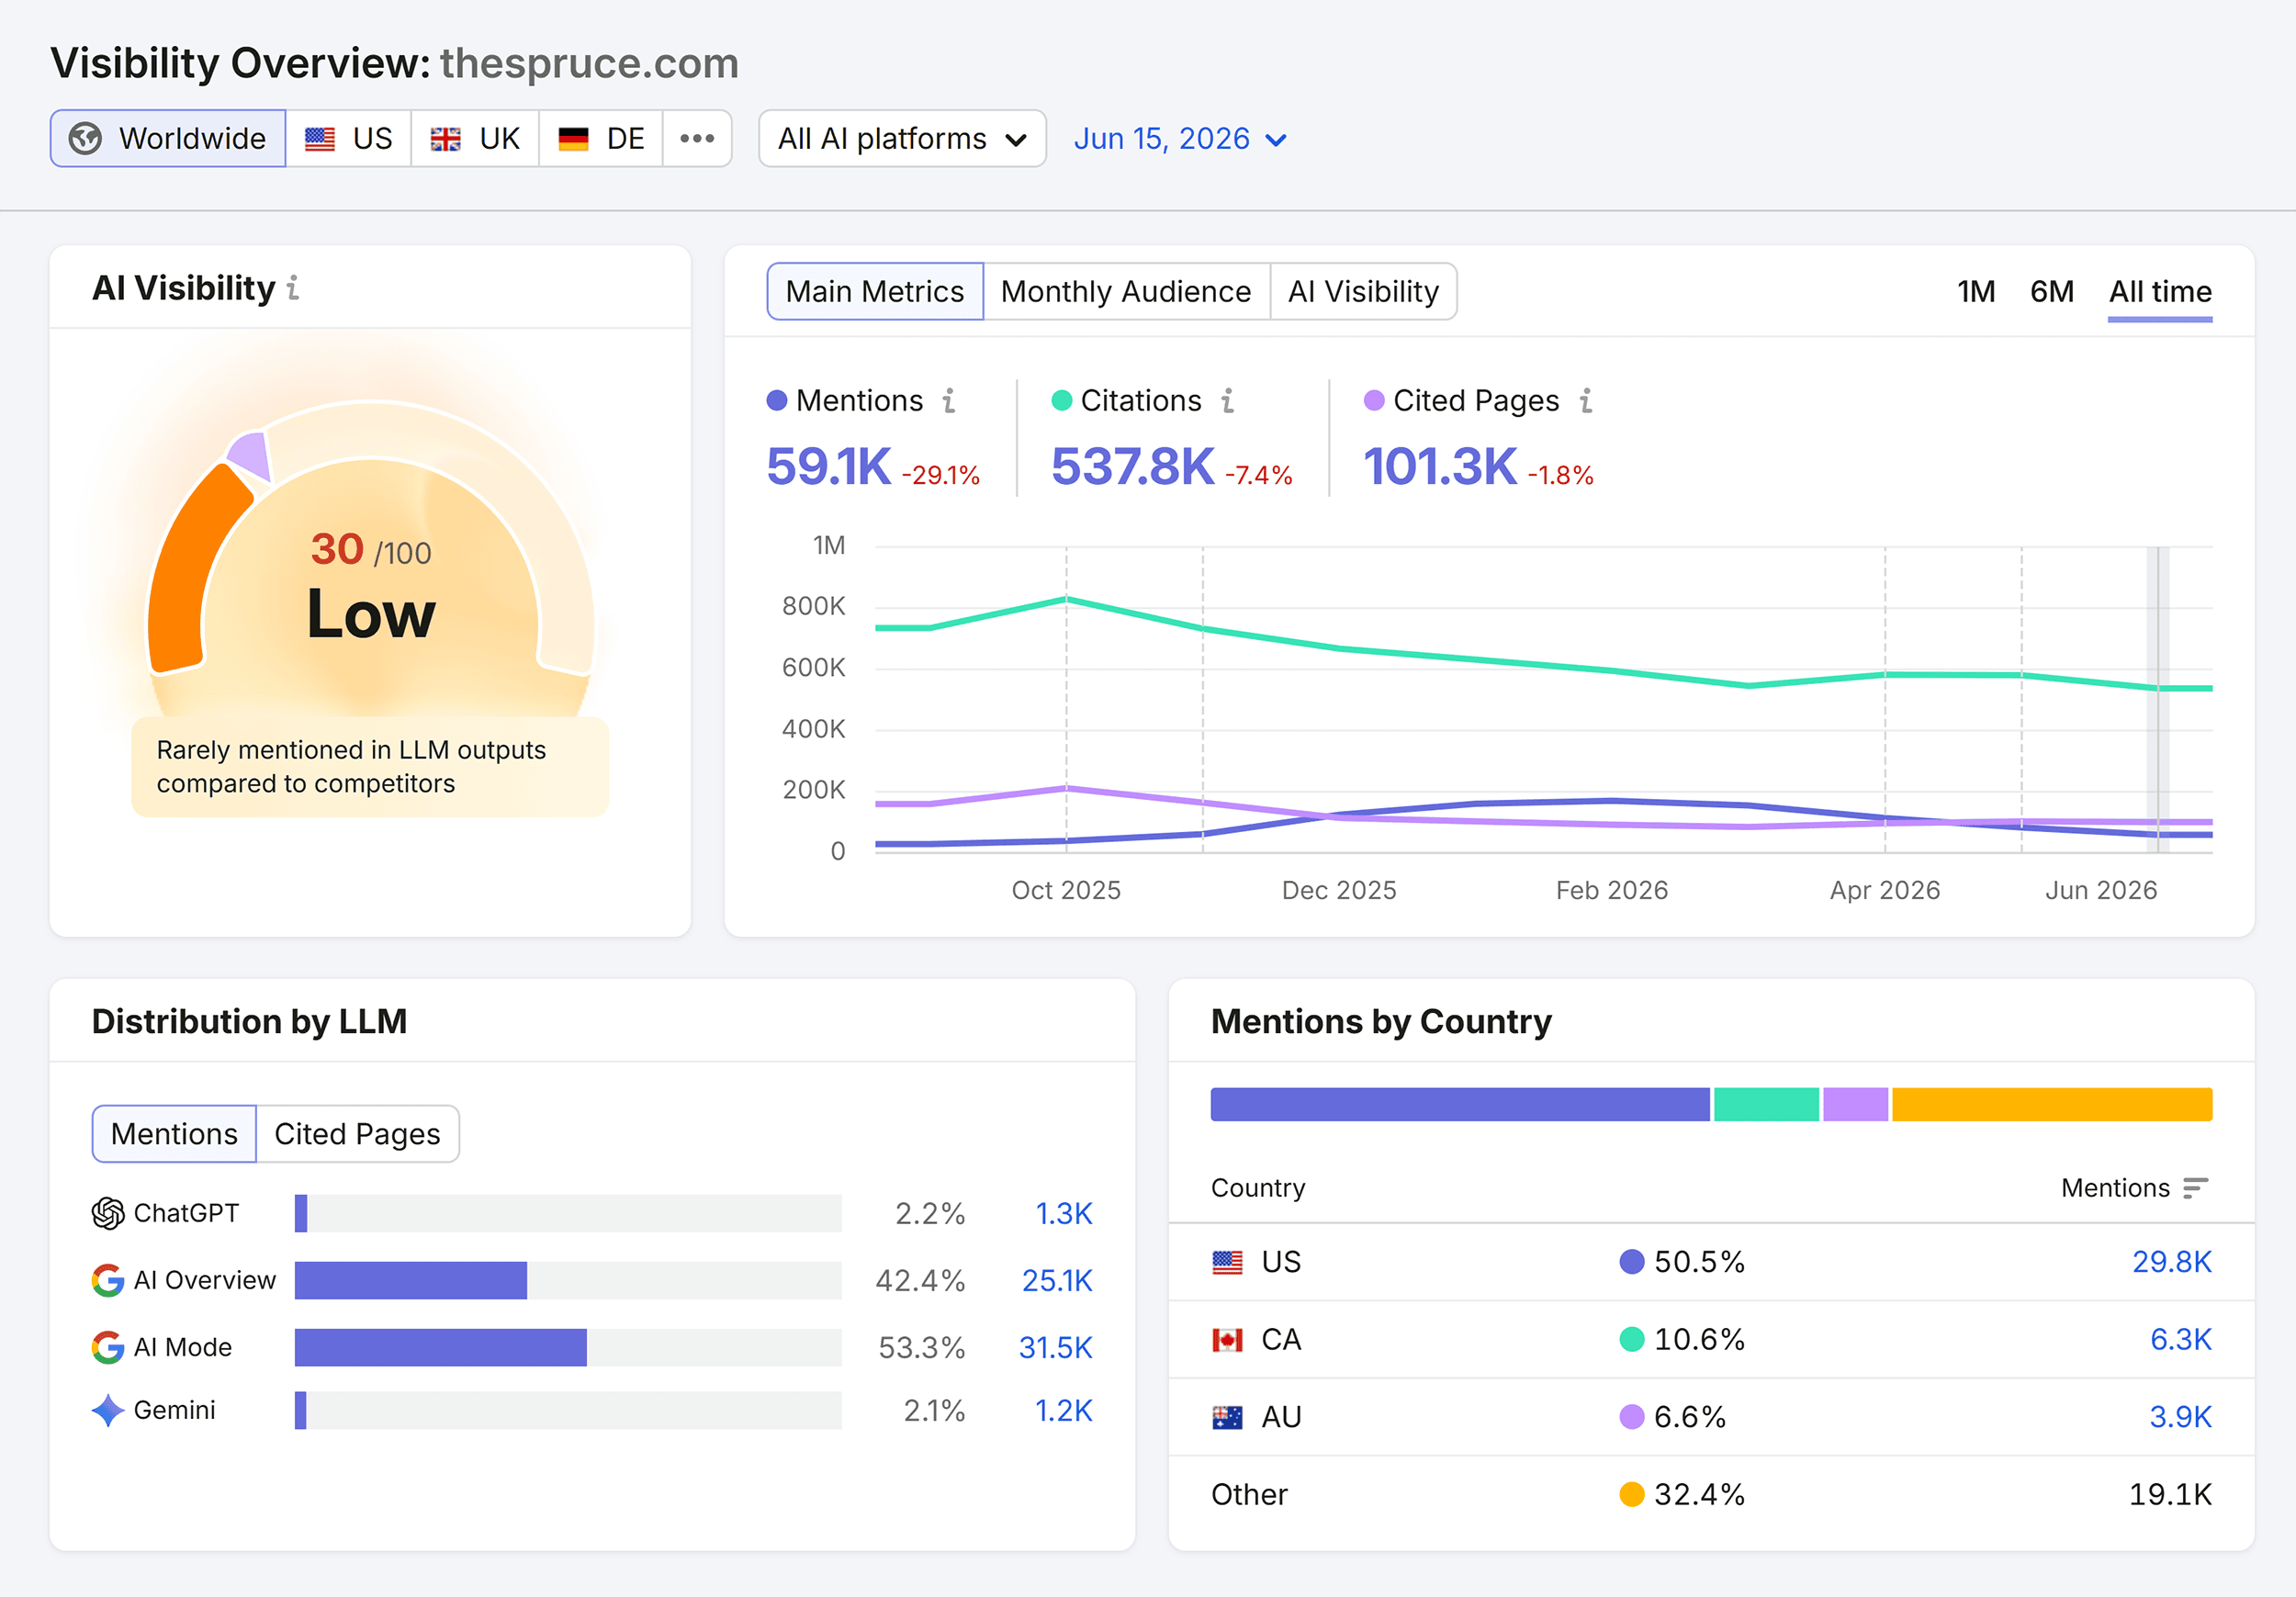Open the 31.5K AI Mode mentions link
Screen dimensions: 2296x1597
point(1056,1347)
